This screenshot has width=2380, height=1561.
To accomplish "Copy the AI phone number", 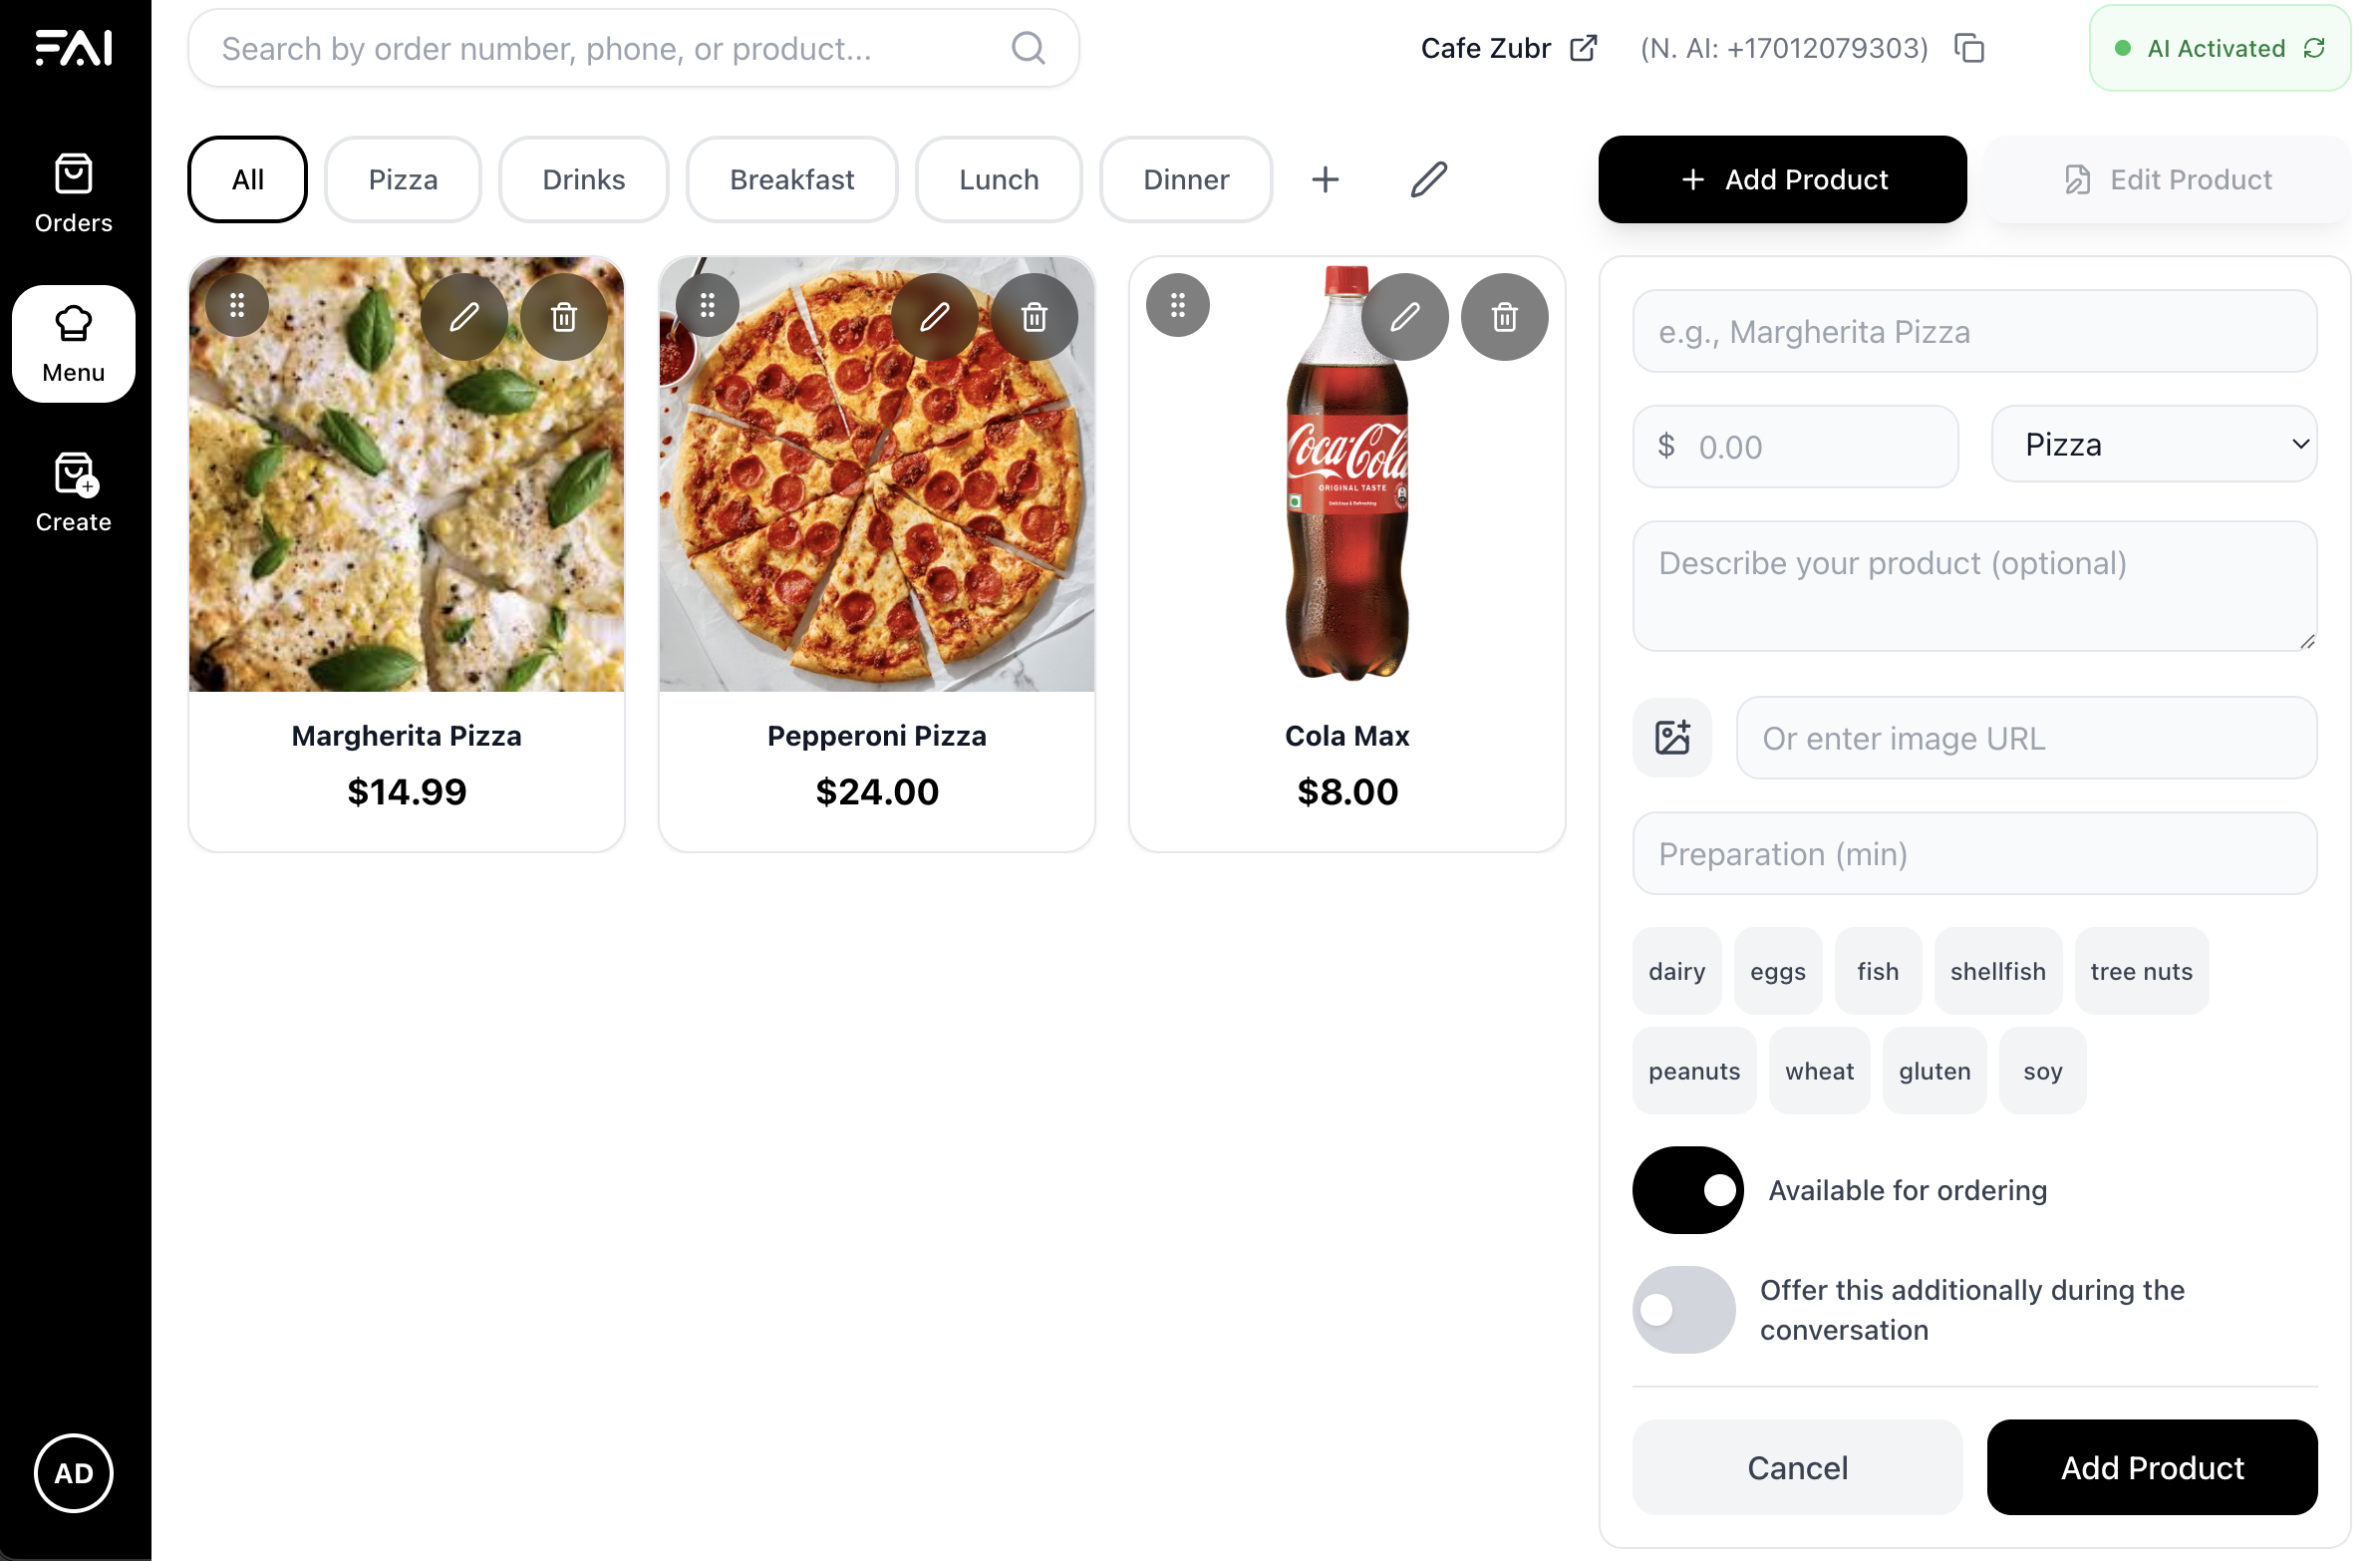I will [x=1969, y=48].
